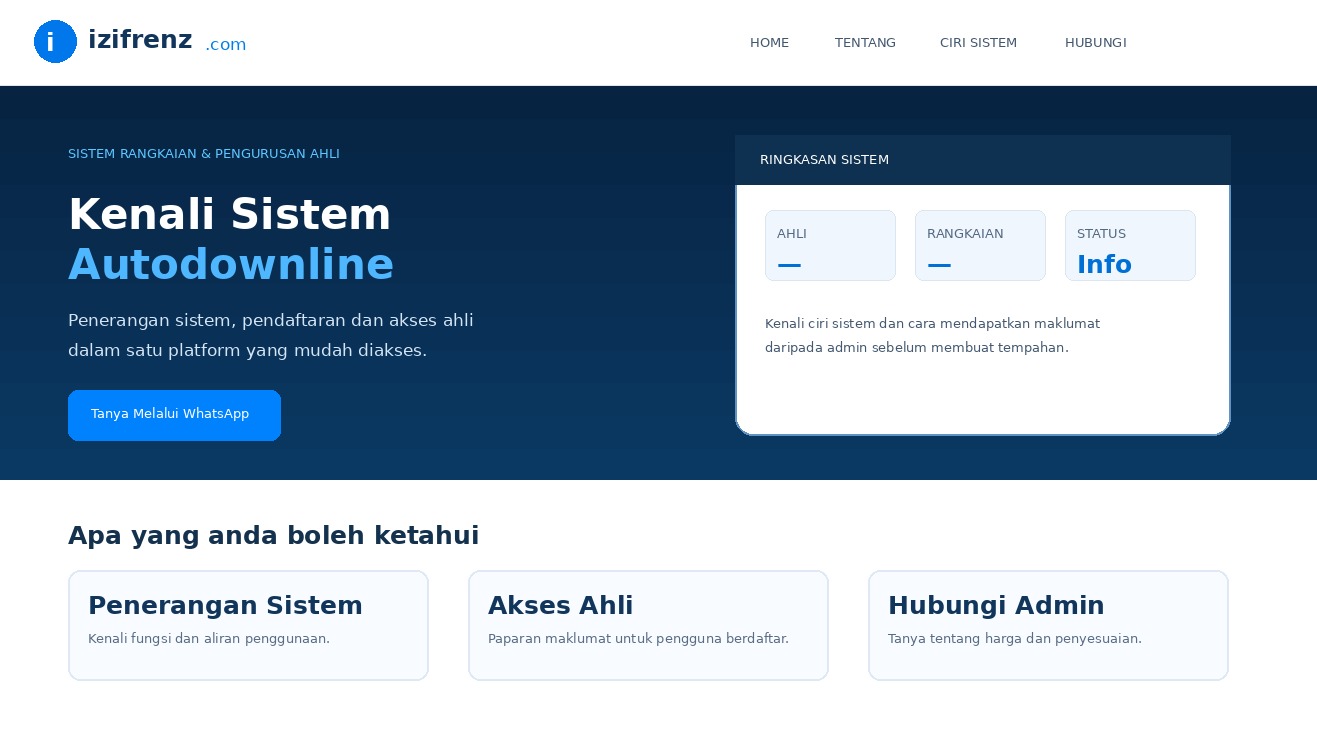1317x734 pixels.
Task: Click the izifrenz brand name
Action: pyautogui.click(x=140, y=40)
